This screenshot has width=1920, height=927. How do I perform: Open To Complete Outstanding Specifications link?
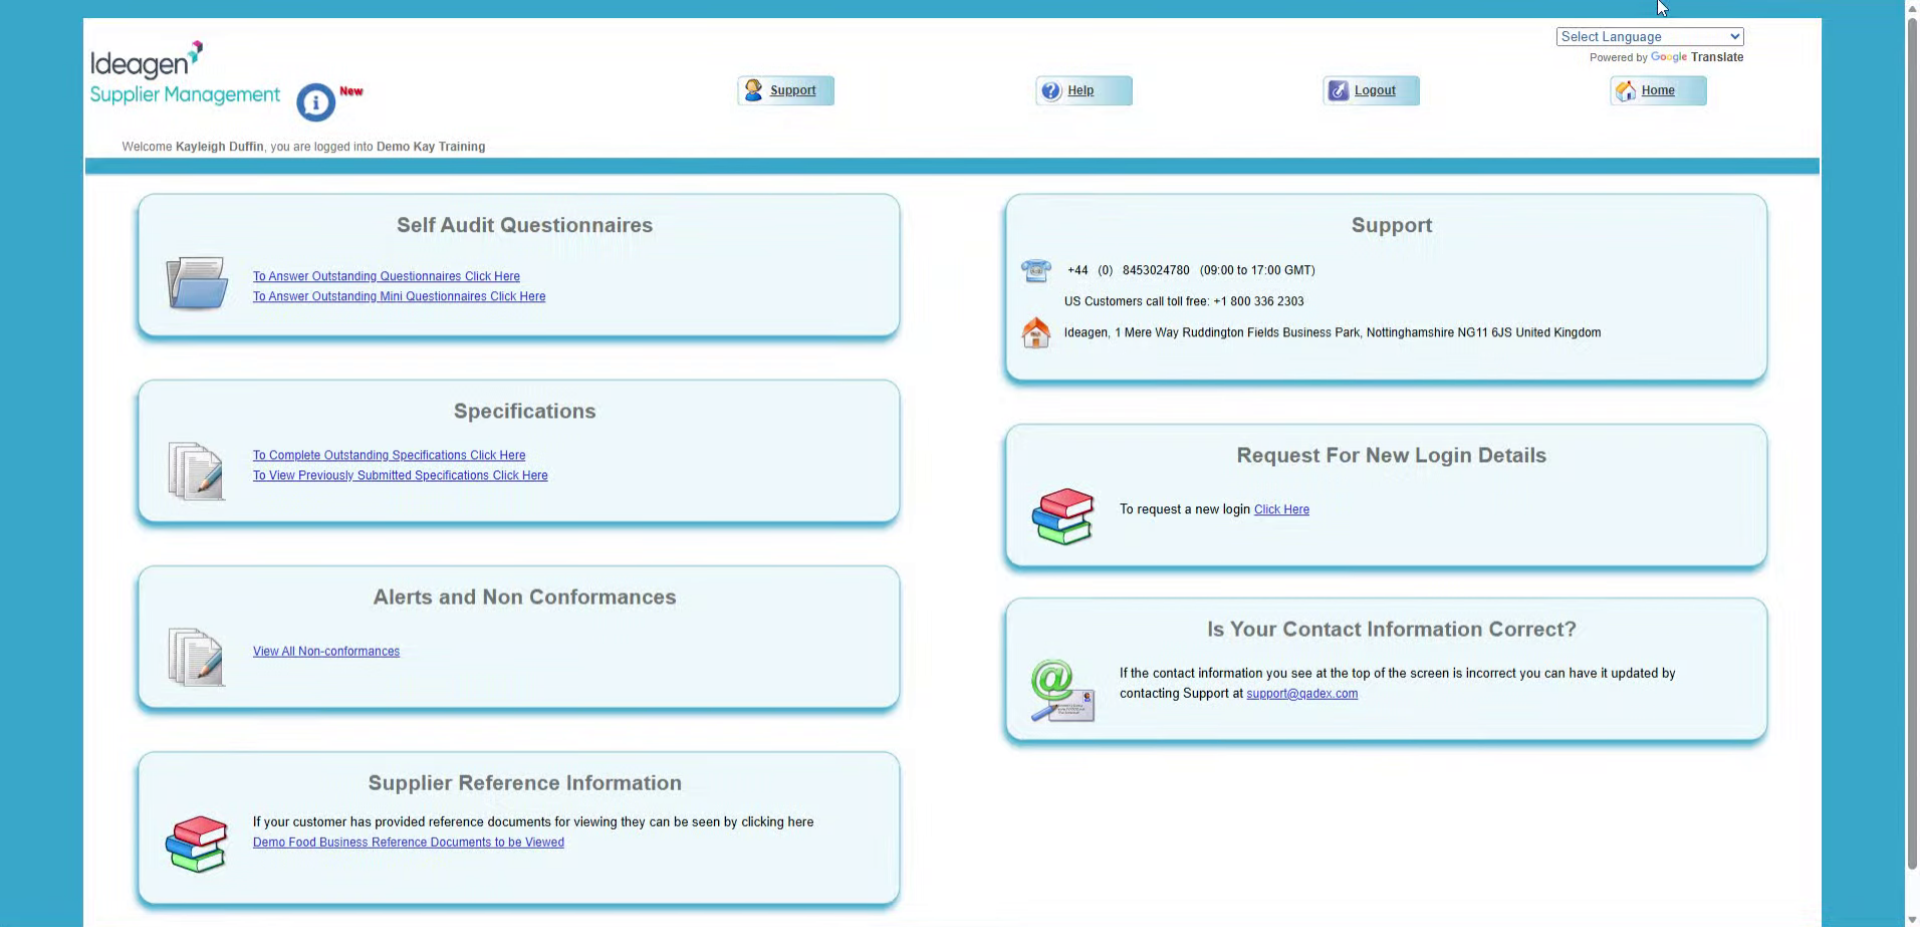click(x=389, y=455)
